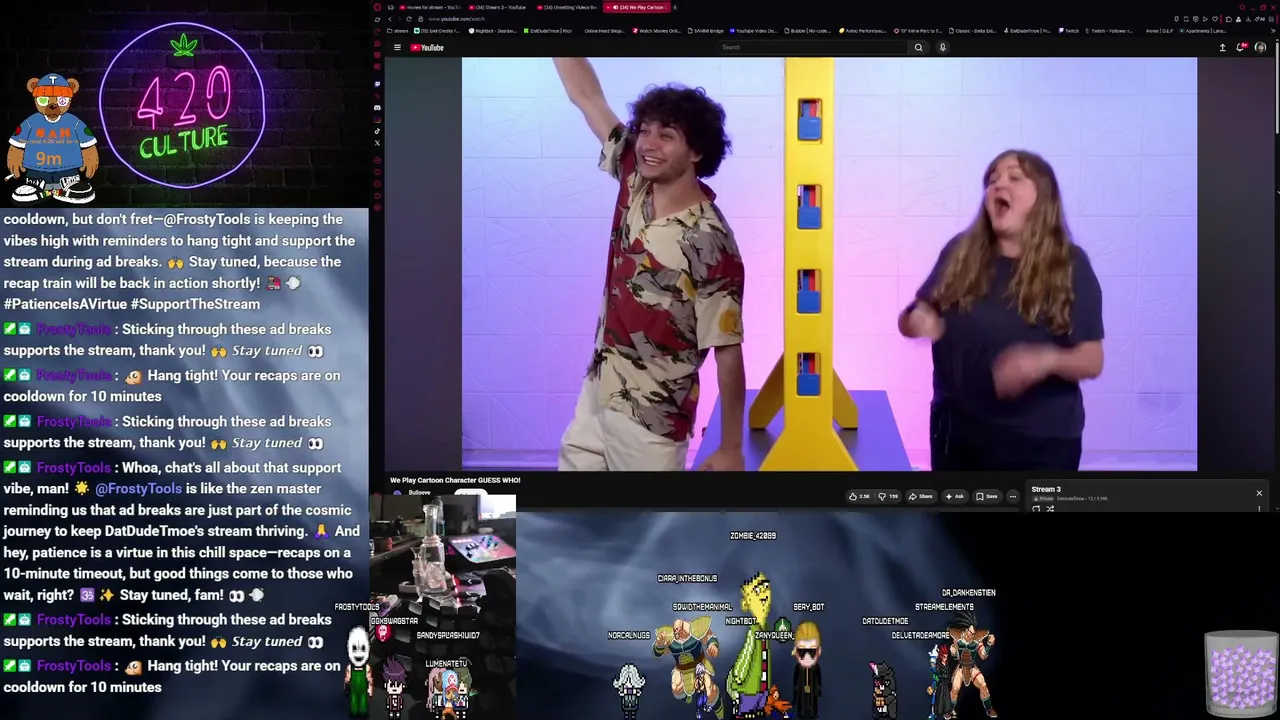This screenshot has width=1280, height=720.
Task: Go to YouTube home via the logo
Action: click(427, 47)
